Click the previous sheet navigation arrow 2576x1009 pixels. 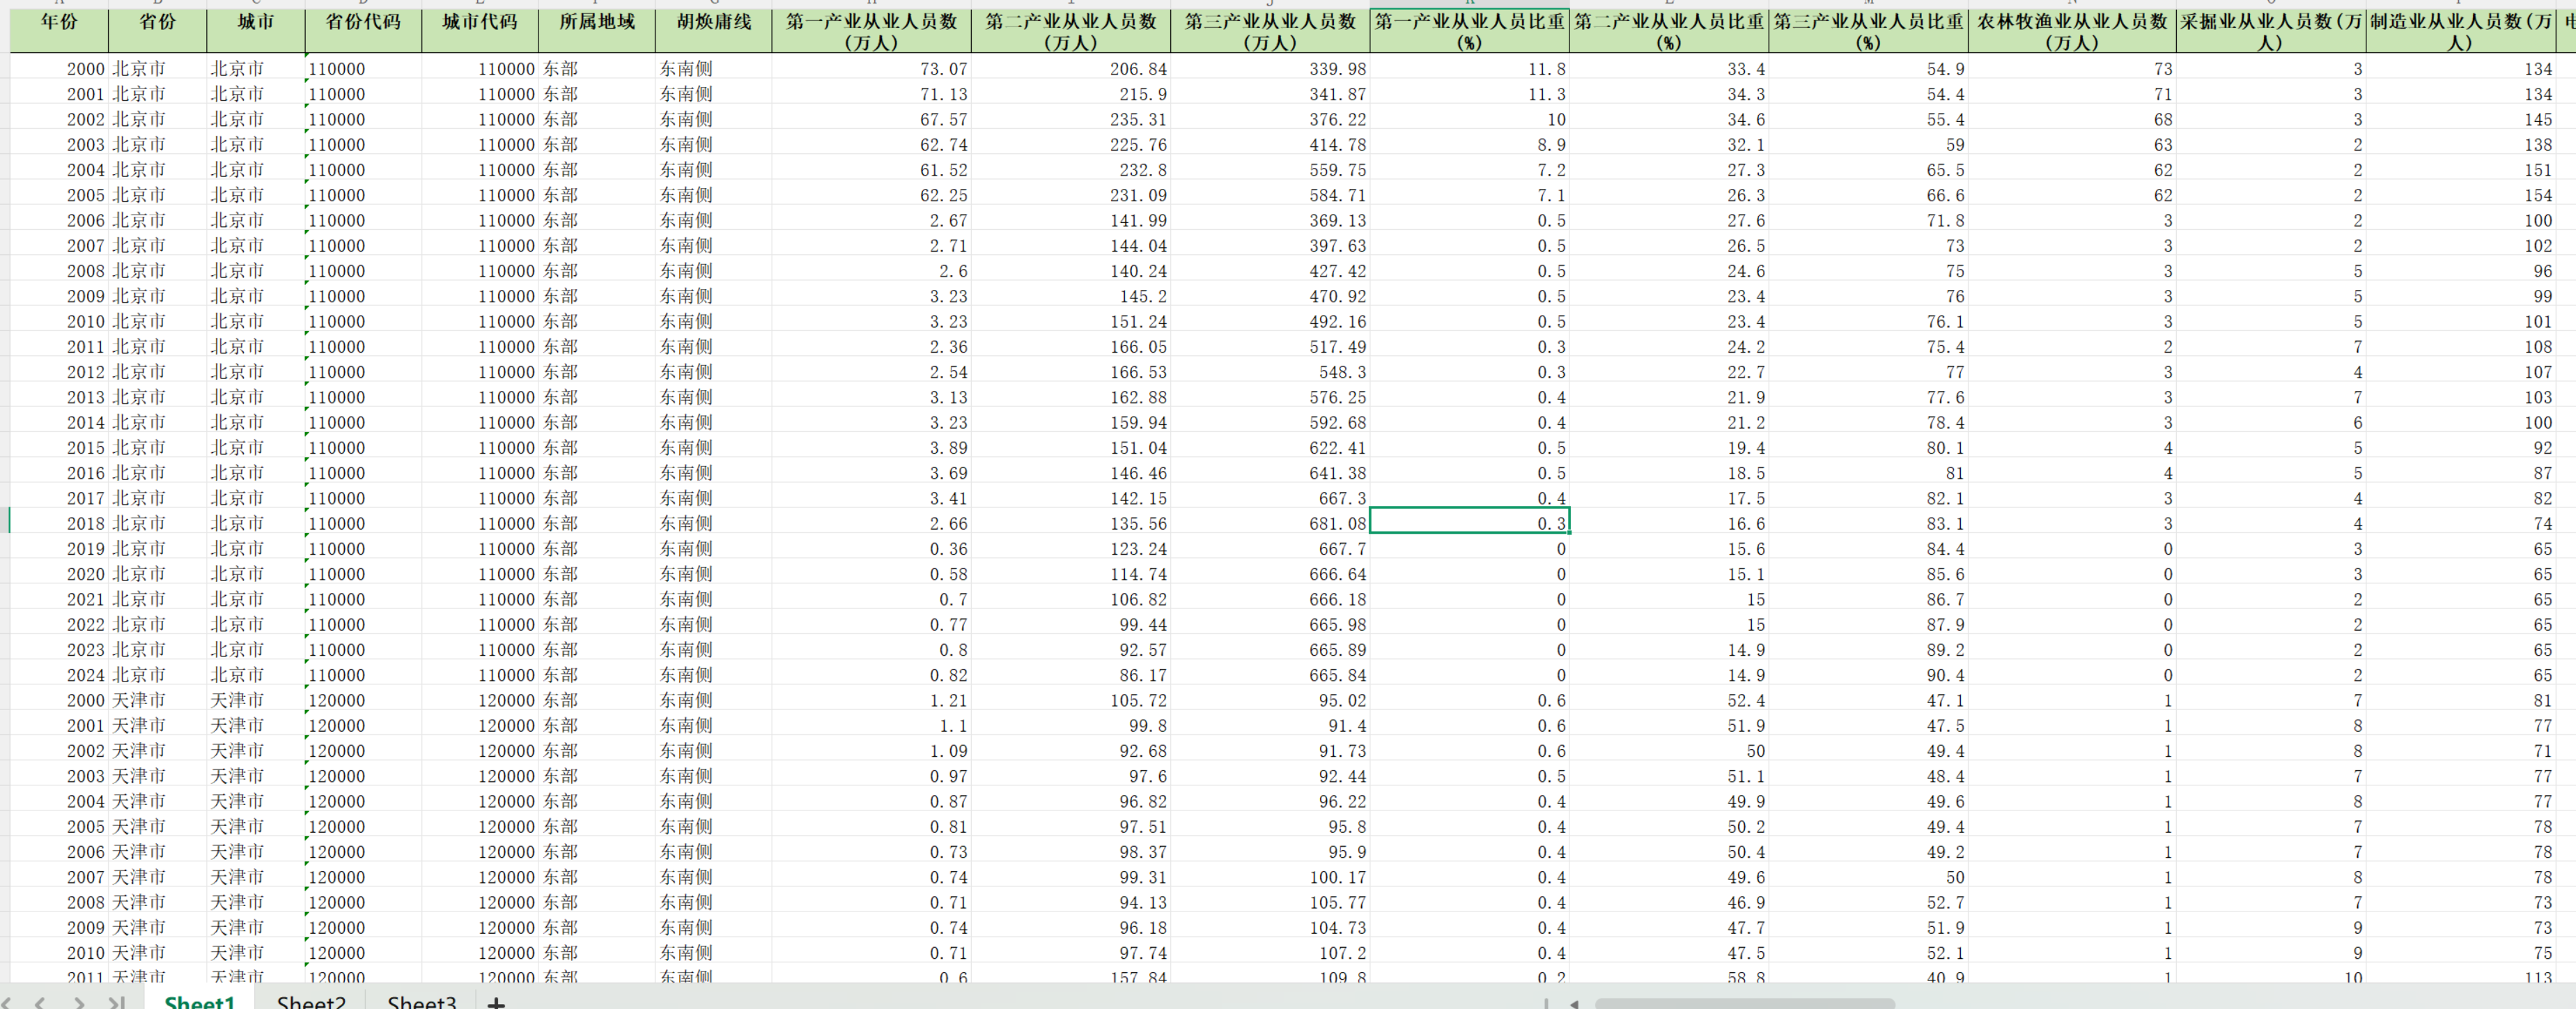(x=41, y=1002)
